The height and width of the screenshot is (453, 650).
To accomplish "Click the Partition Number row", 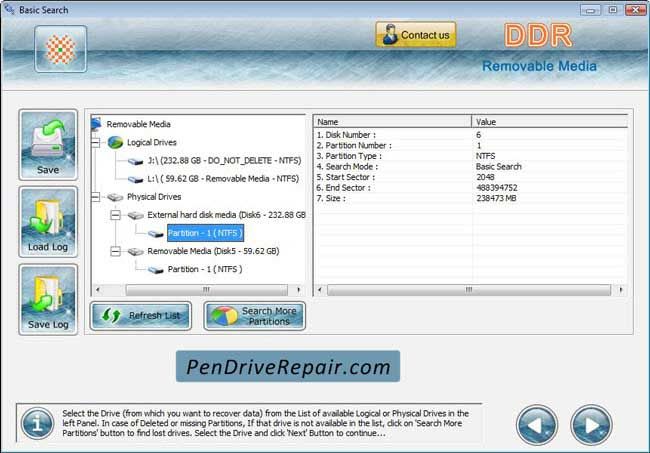I will [471, 145].
